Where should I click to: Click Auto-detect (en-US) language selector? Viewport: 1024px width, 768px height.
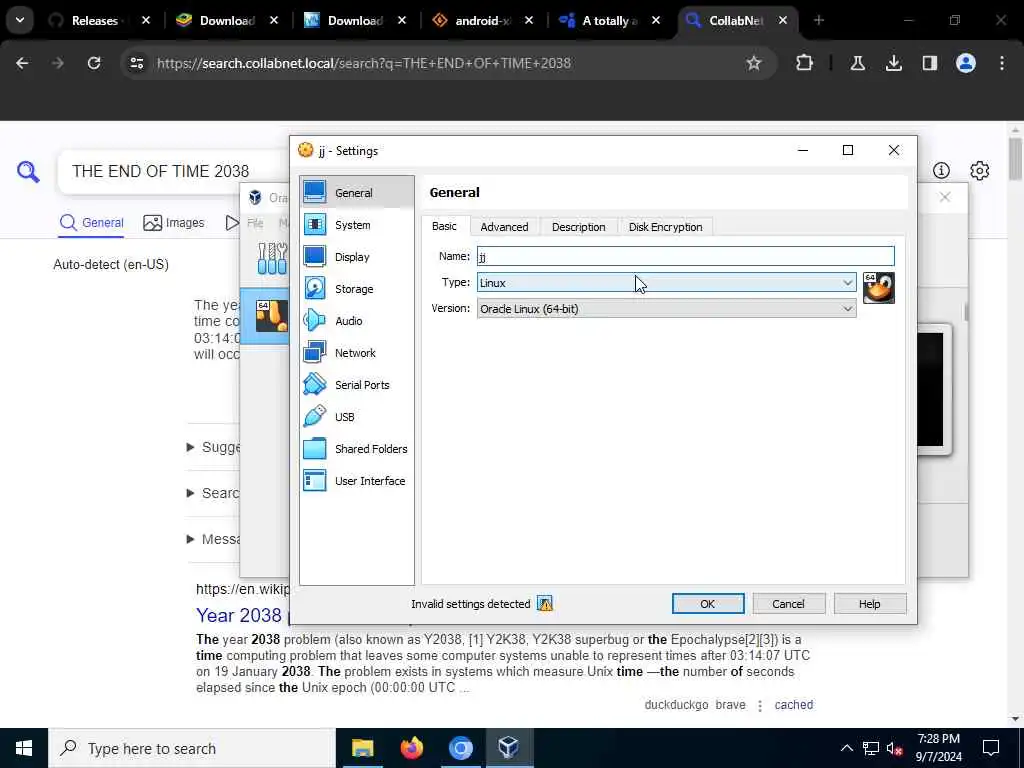click(x=111, y=264)
